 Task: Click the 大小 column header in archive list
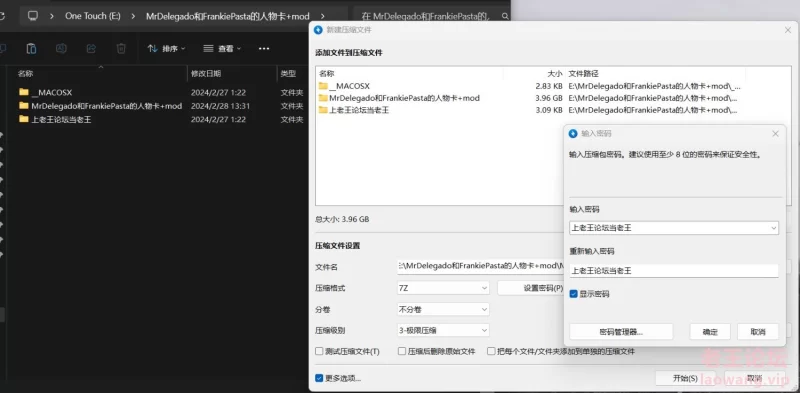tap(556, 74)
